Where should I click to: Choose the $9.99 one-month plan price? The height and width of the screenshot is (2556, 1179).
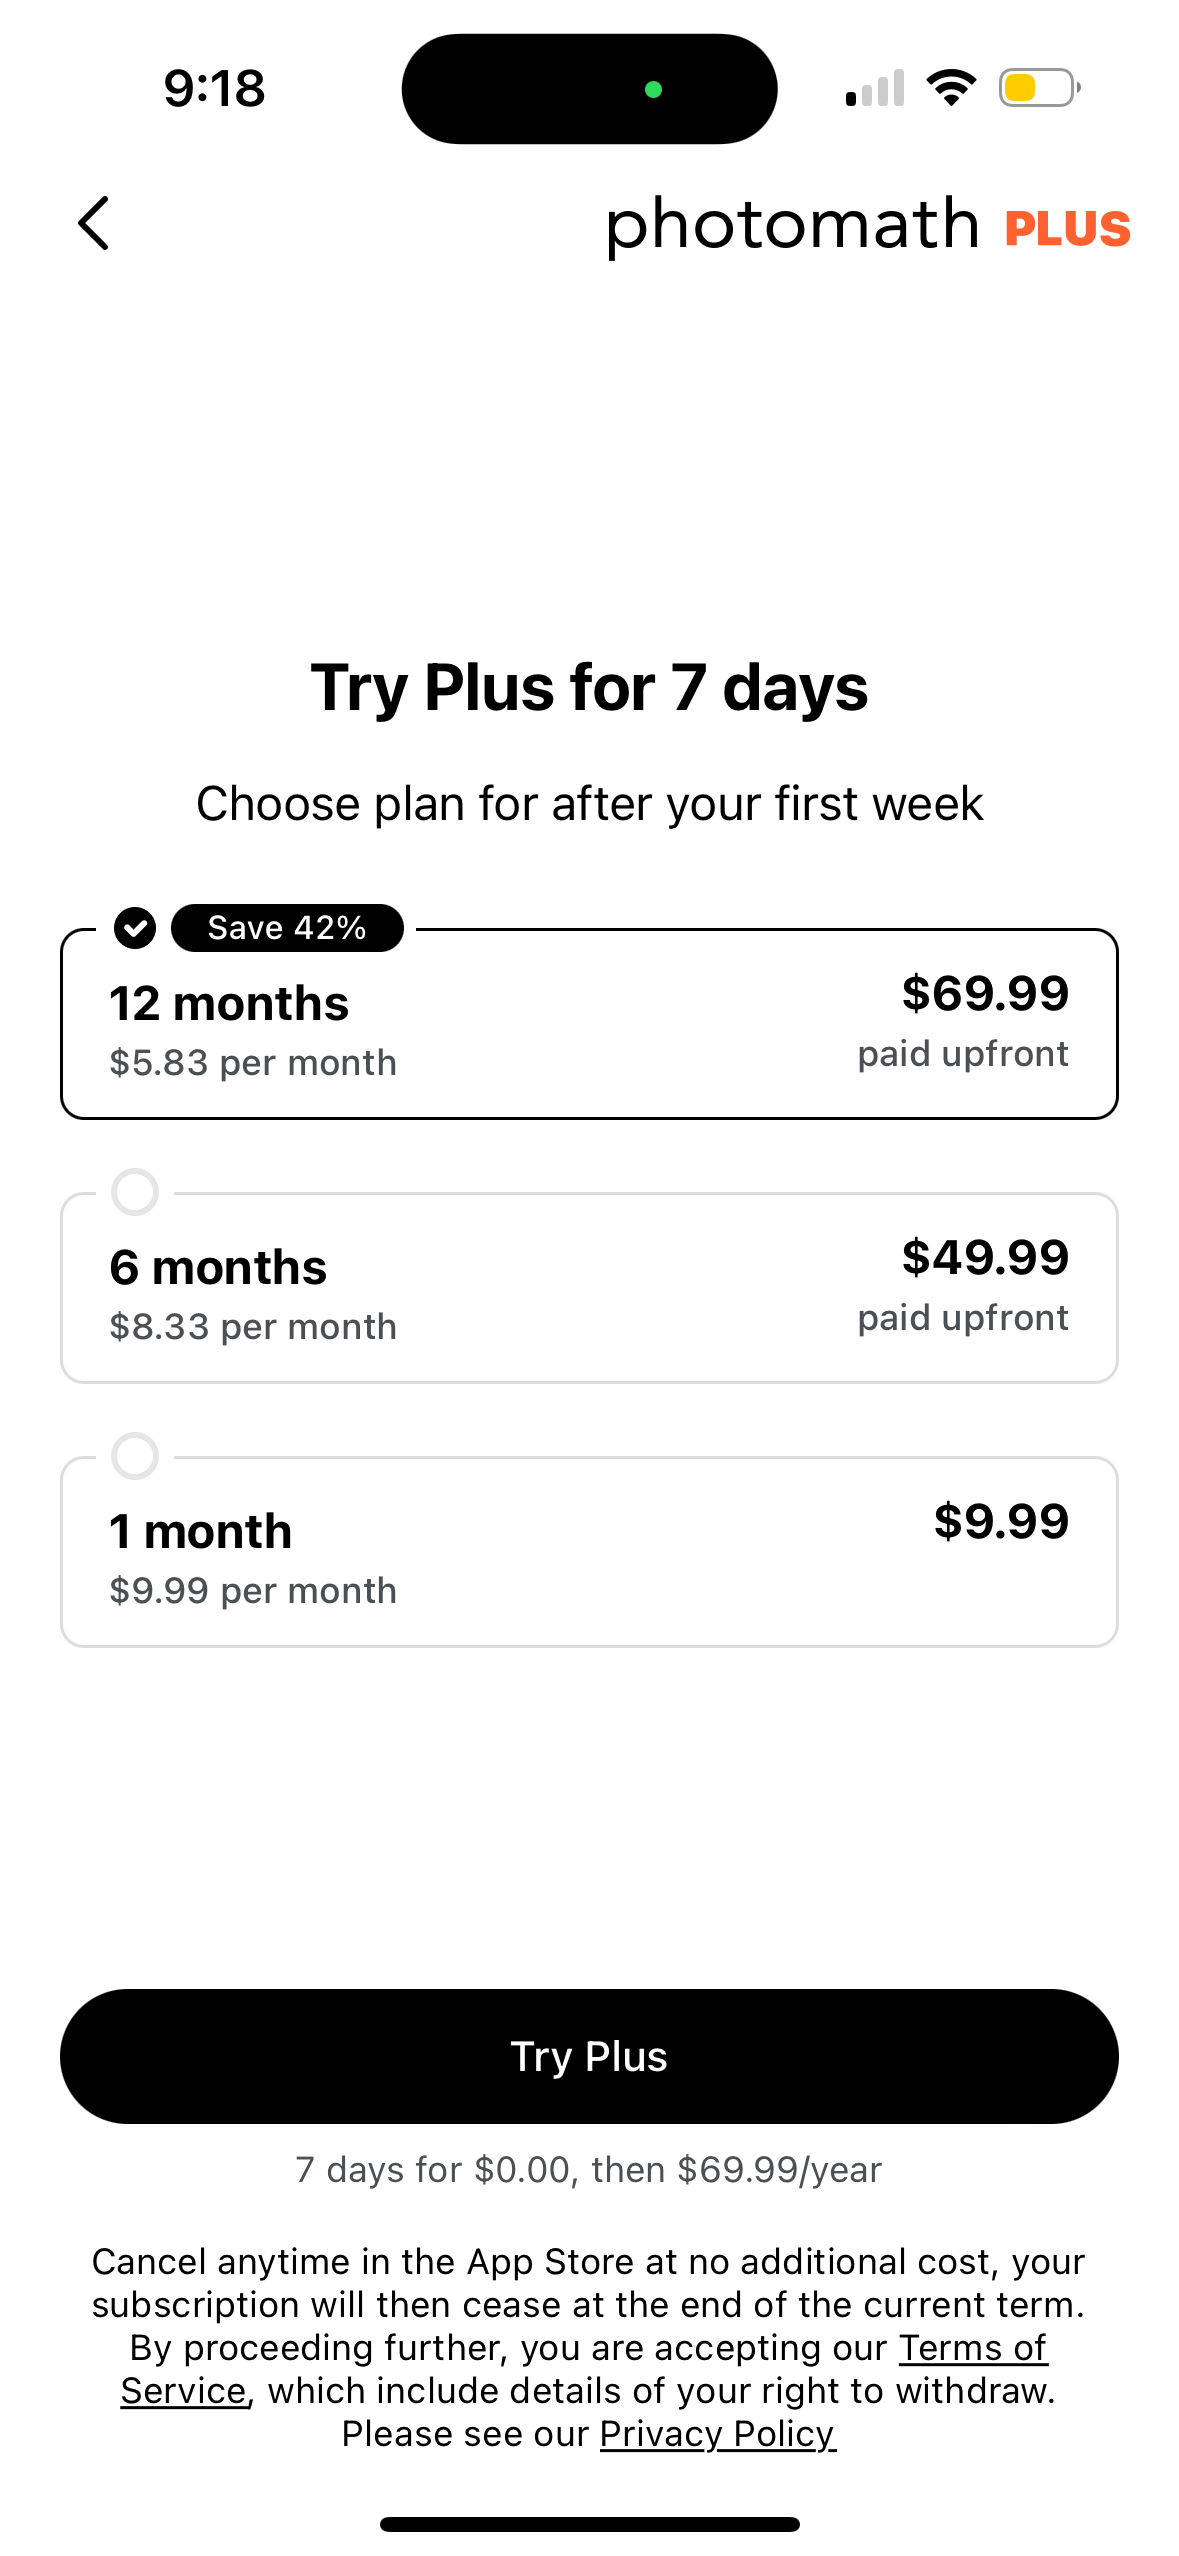[1001, 1521]
